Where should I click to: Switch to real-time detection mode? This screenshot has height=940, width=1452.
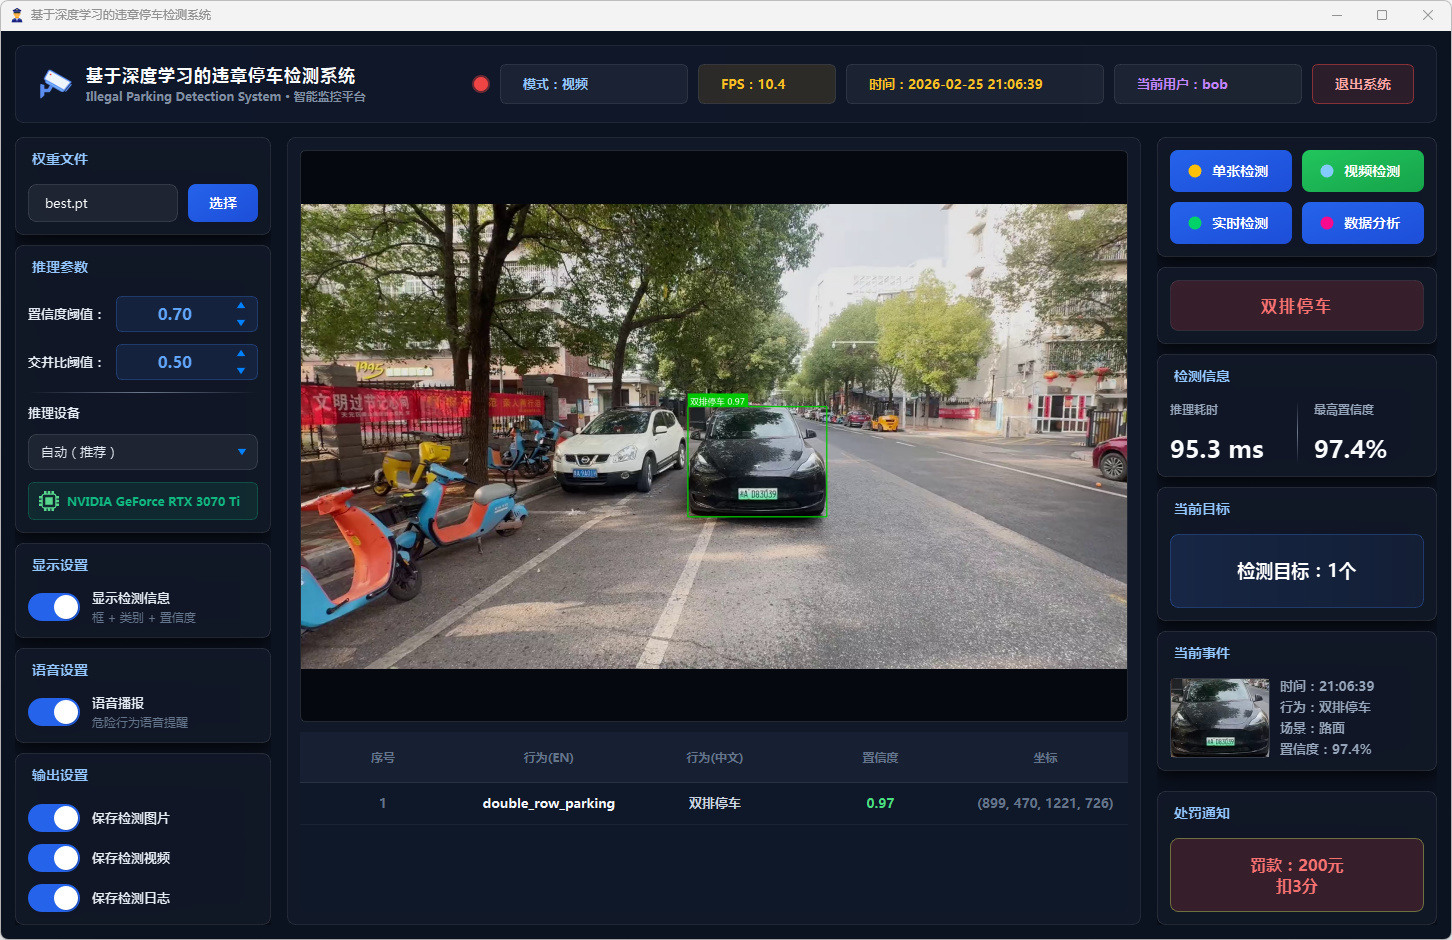(1230, 223)
